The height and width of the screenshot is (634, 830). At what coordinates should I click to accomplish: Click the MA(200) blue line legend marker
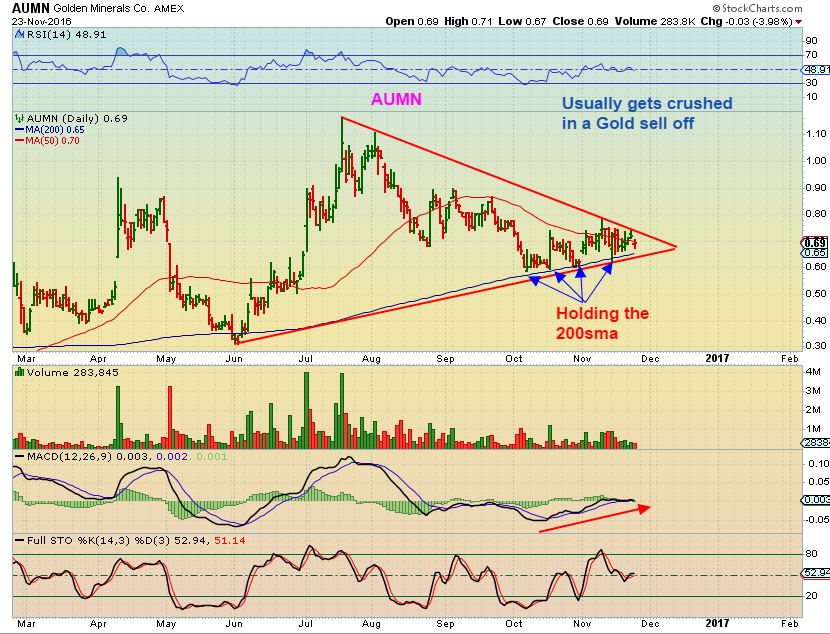tap(20, 130)
